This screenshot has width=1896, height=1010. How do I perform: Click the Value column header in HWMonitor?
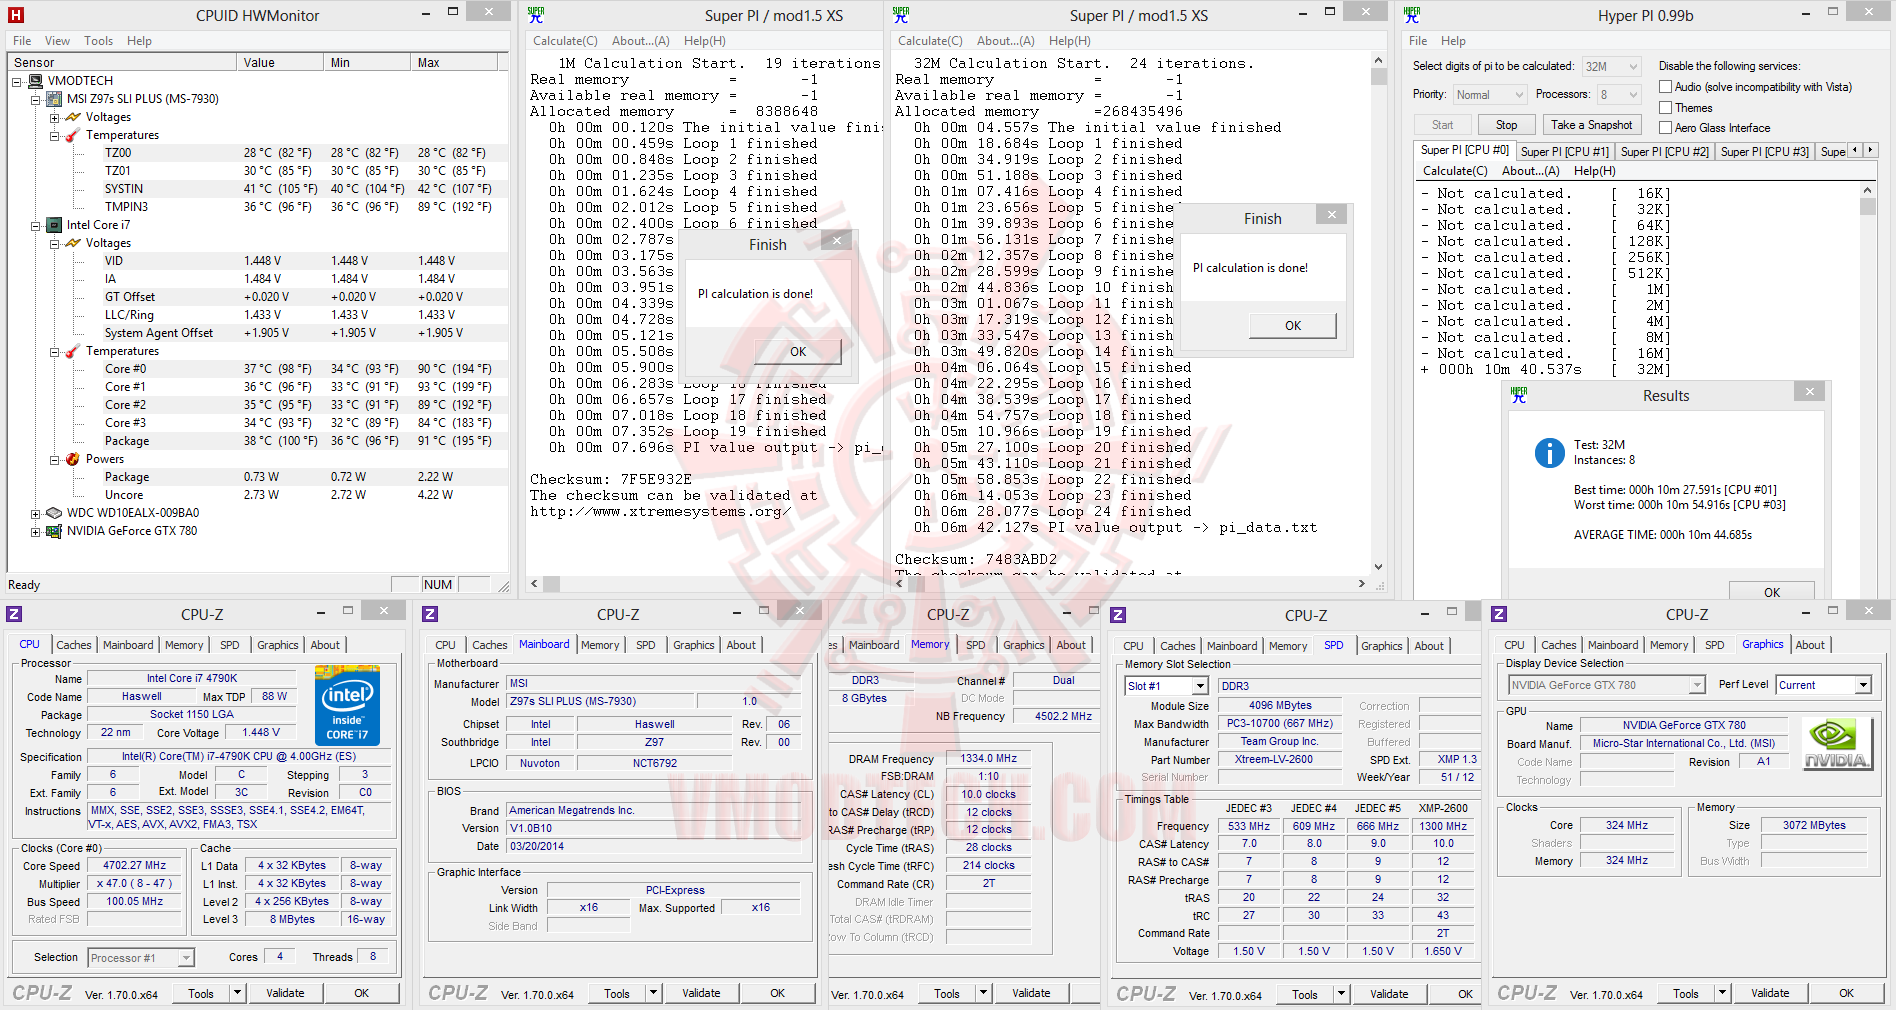click(281, 62)
